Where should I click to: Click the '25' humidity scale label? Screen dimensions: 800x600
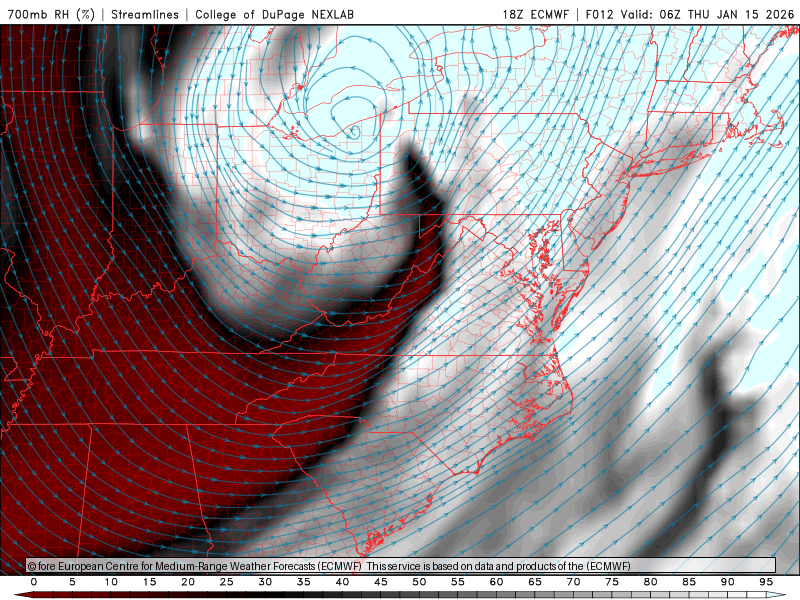click(227, 582)
